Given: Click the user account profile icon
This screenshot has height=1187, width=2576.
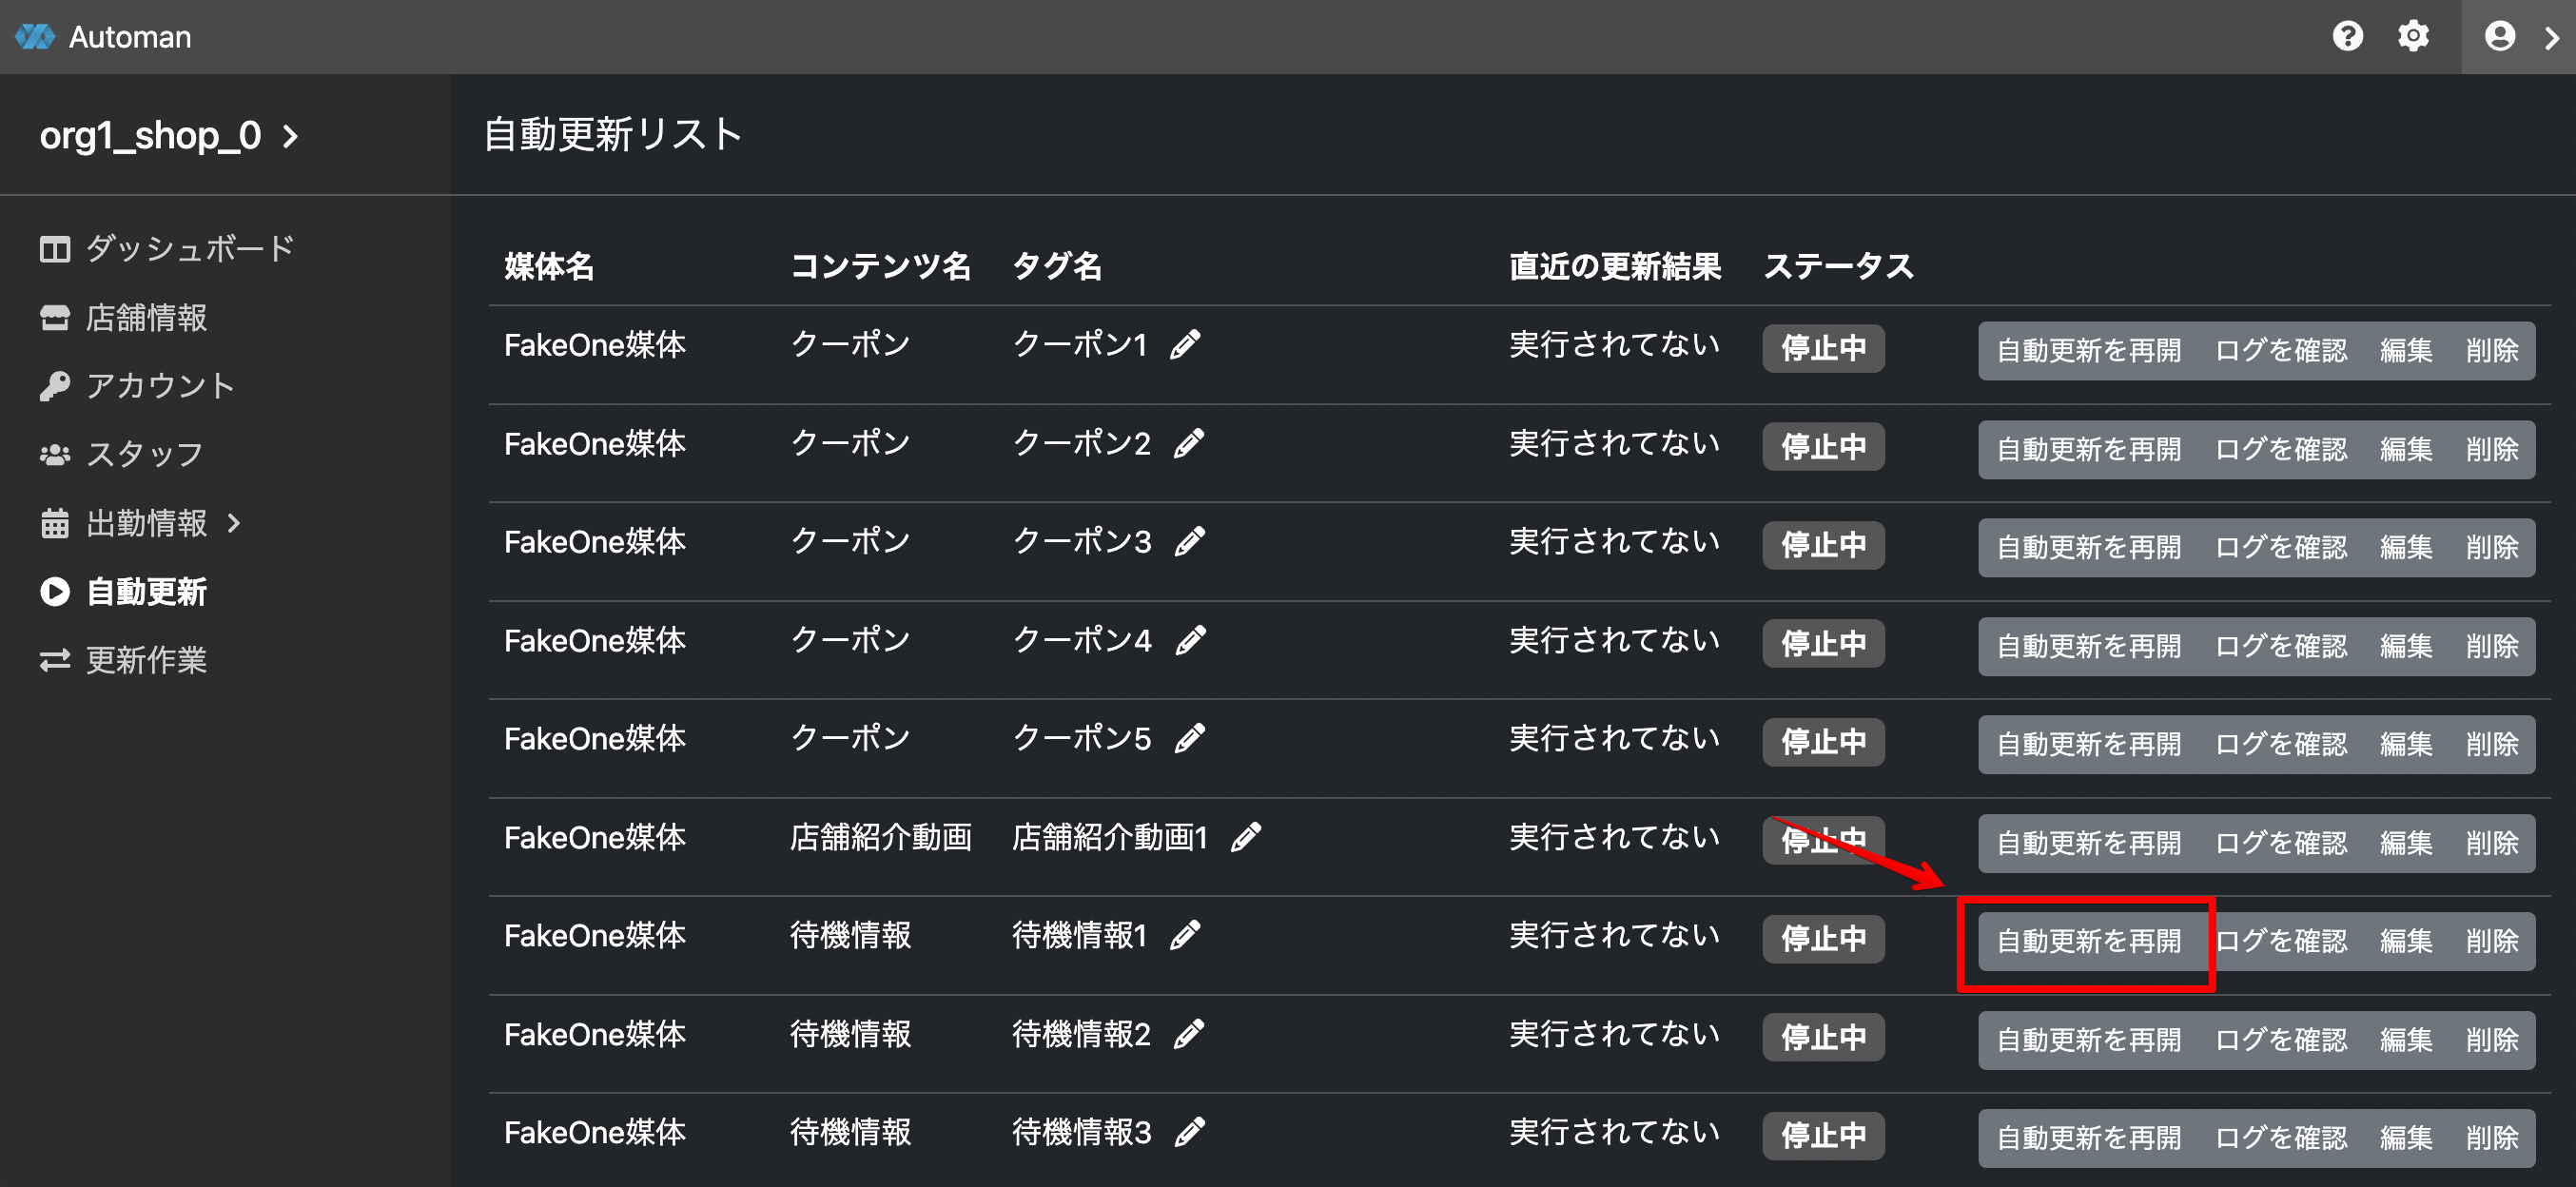Looking at the screenshot, I should (x=2499, y=37).
